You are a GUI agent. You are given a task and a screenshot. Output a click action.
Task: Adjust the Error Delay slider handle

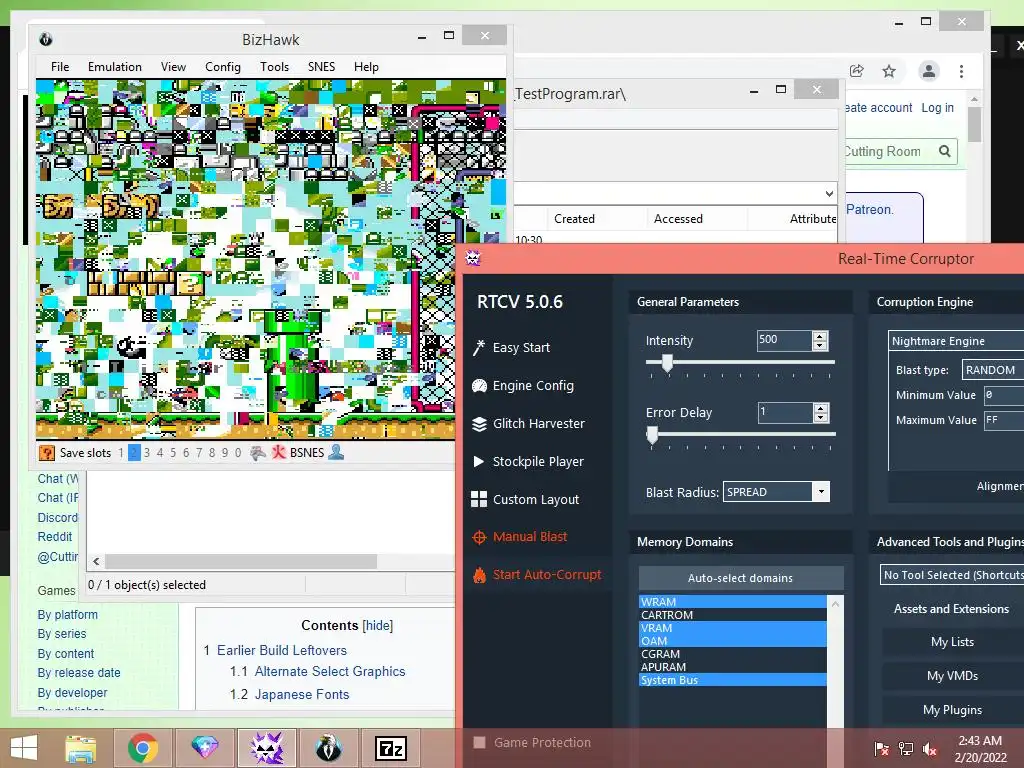652,435
